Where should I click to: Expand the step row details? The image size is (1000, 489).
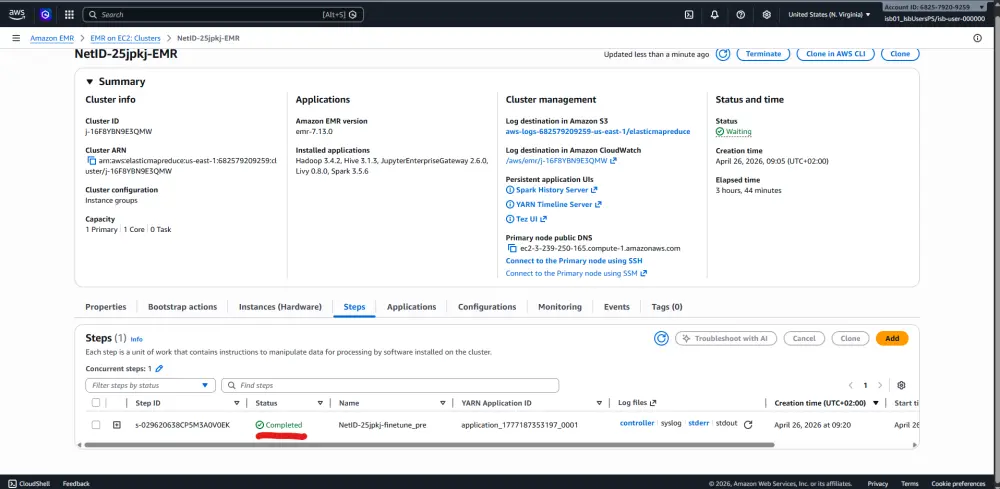(117, 425)
